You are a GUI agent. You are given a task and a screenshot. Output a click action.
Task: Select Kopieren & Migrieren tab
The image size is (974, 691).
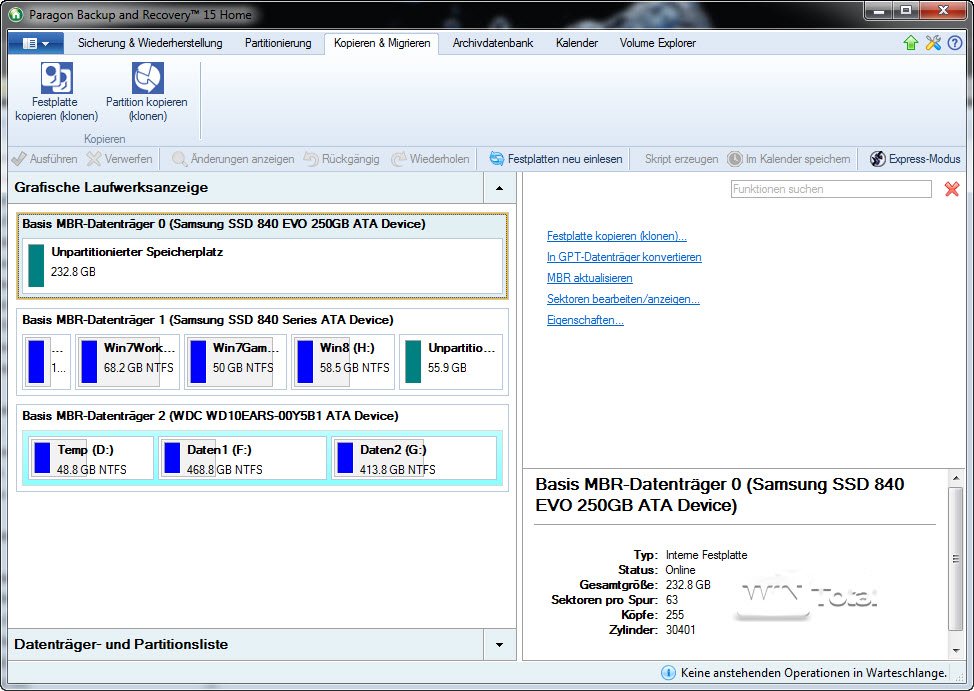pyautogui.click(x=382, y=43)
